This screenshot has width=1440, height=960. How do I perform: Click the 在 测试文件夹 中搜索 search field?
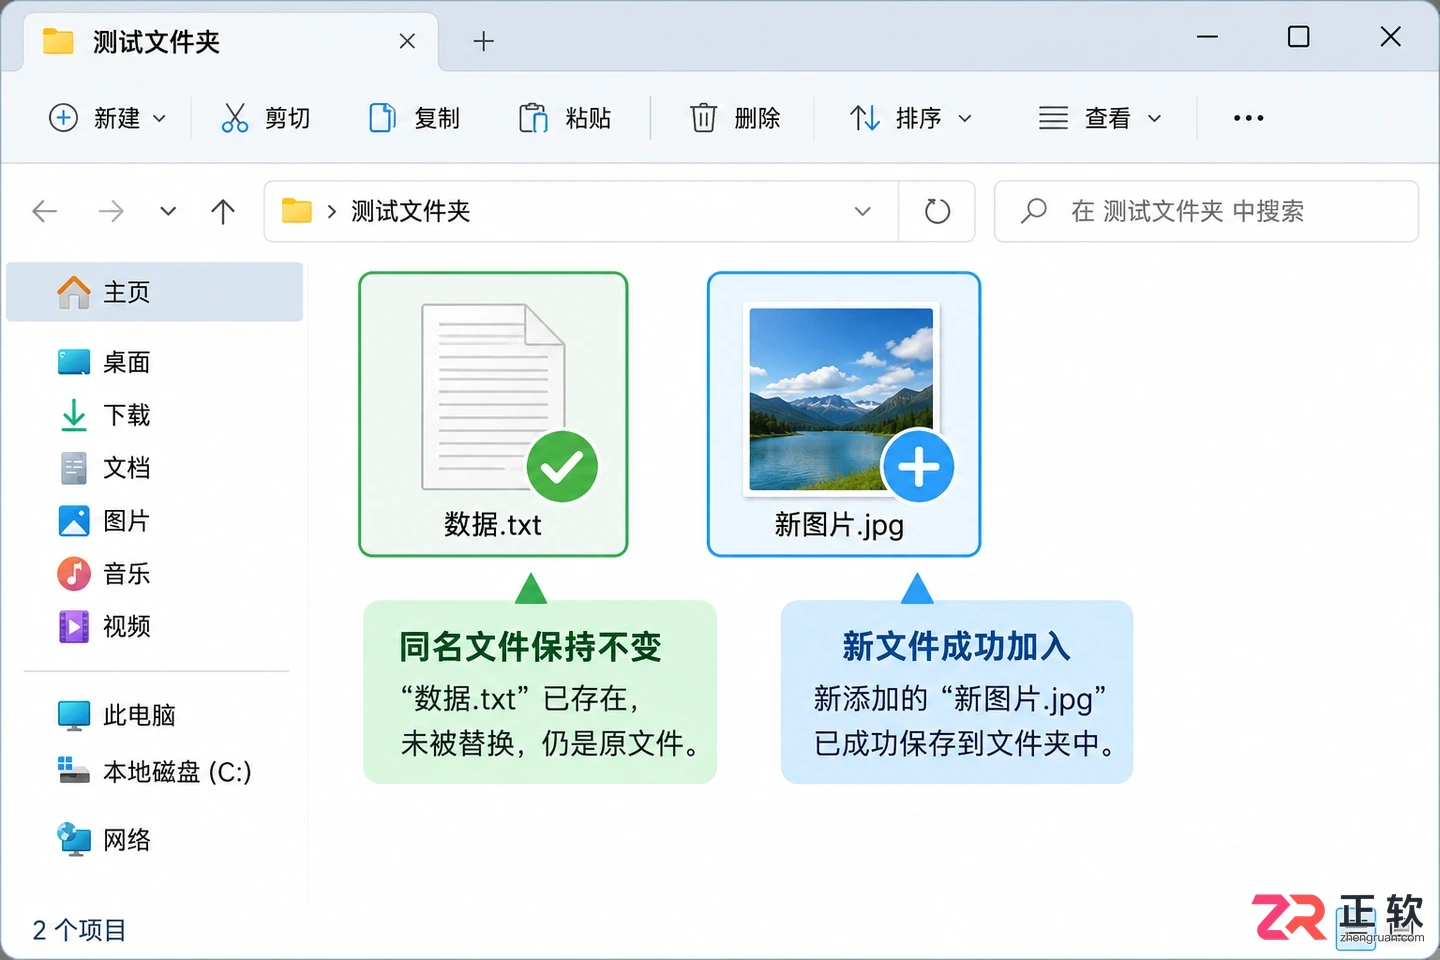(x=1206, y=211)
